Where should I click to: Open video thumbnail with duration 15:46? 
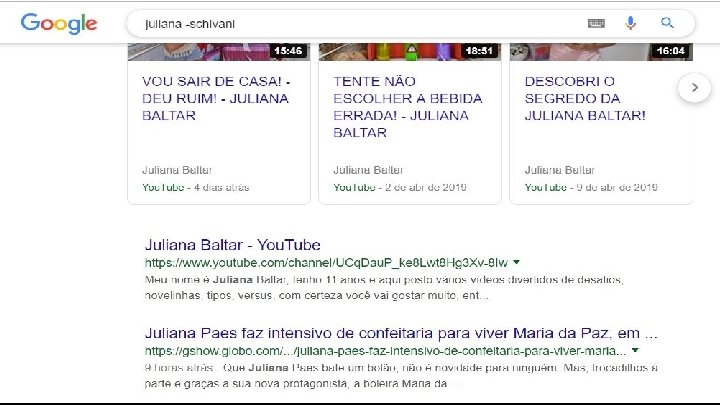point(219,52)
